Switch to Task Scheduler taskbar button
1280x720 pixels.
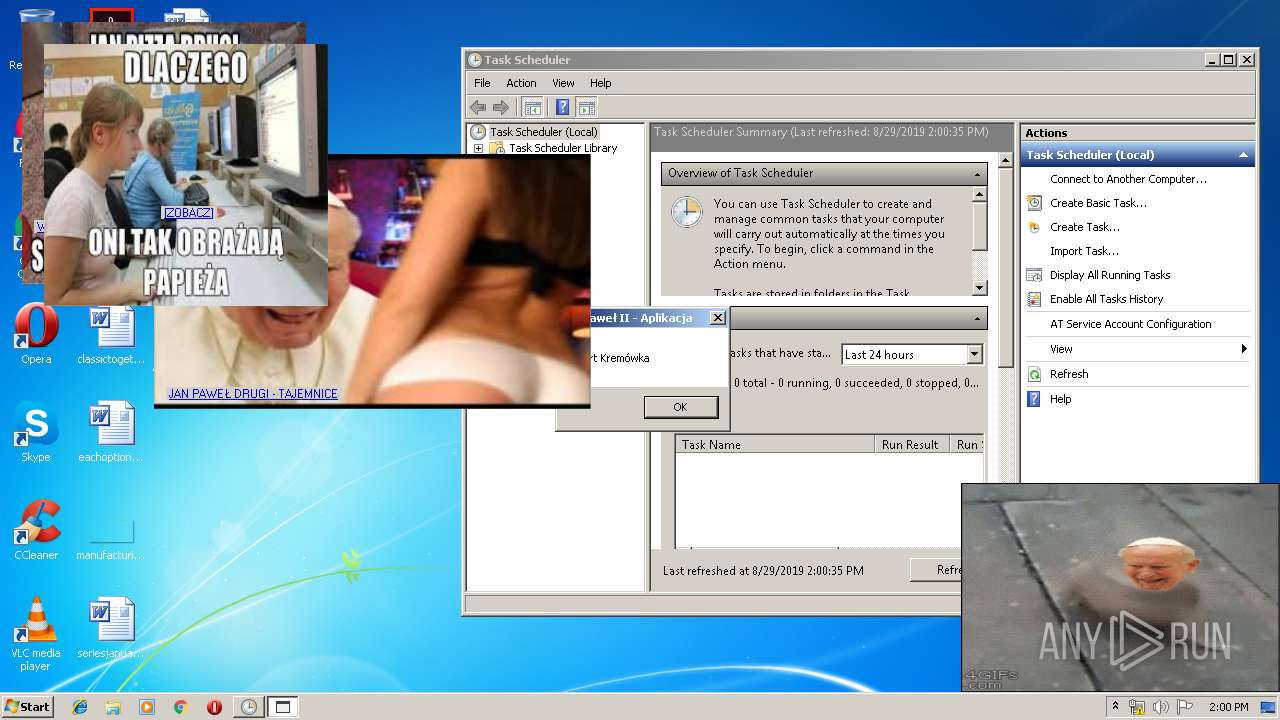(248, 707)
